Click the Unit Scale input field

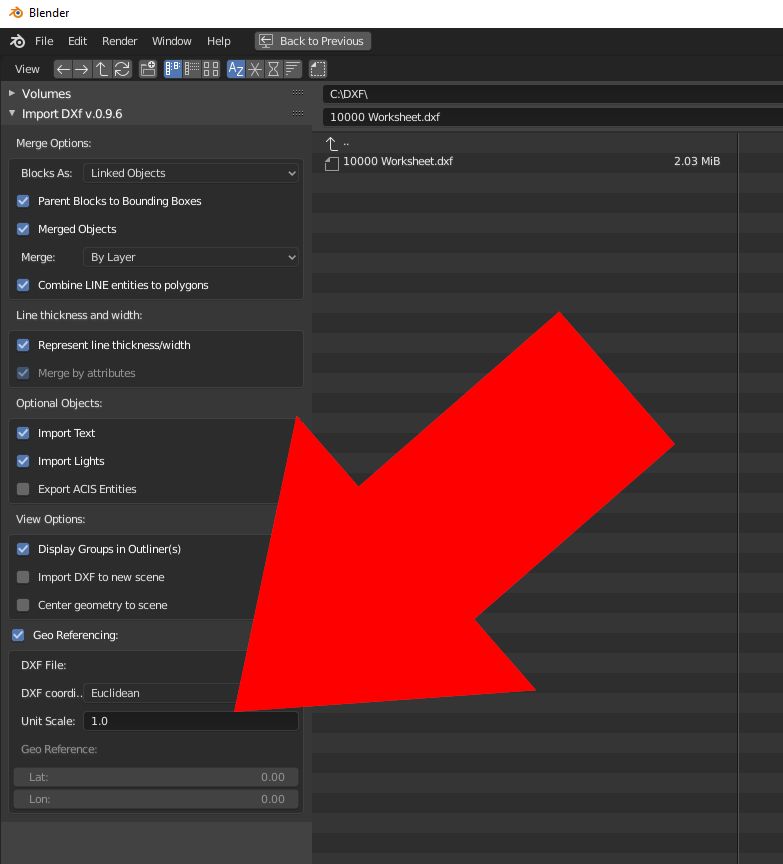(191, 721)
